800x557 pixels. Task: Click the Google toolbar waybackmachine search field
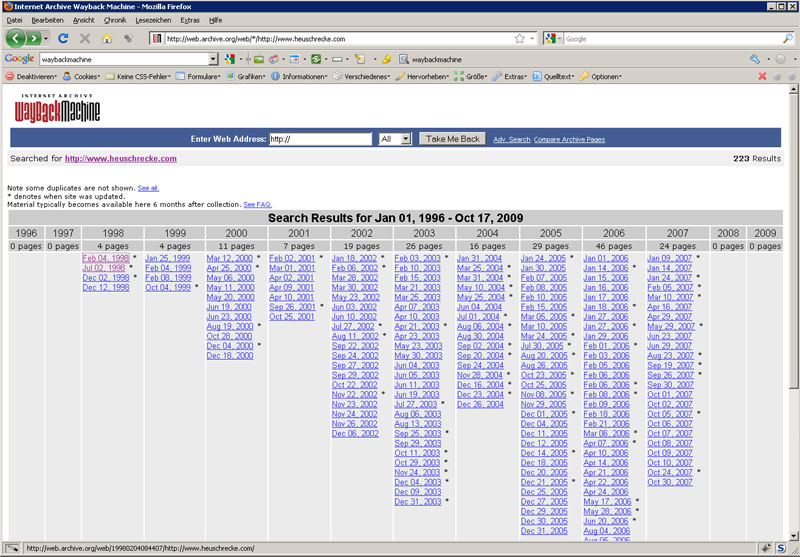pos(124,59)
